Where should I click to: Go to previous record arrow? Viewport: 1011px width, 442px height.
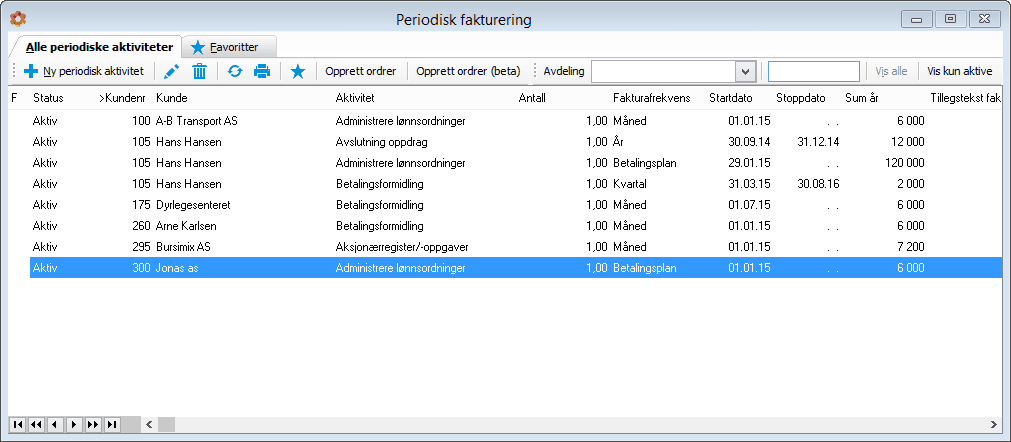point(55,424)
